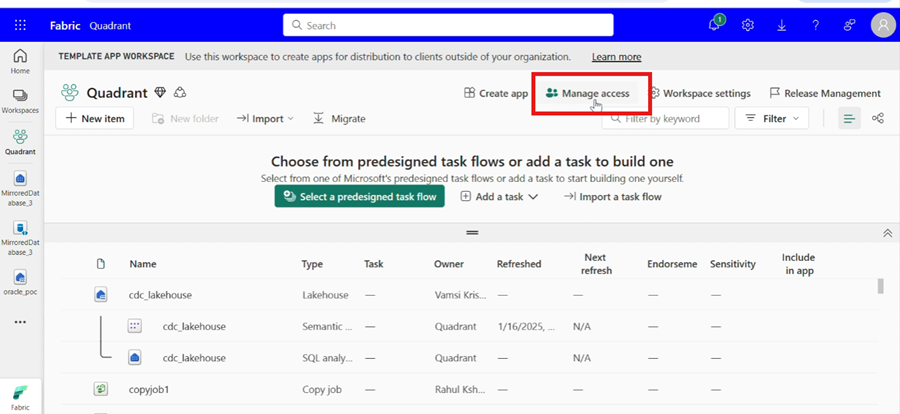Click the Task column header
Screen dimensions: 900x414
(374, 264)
